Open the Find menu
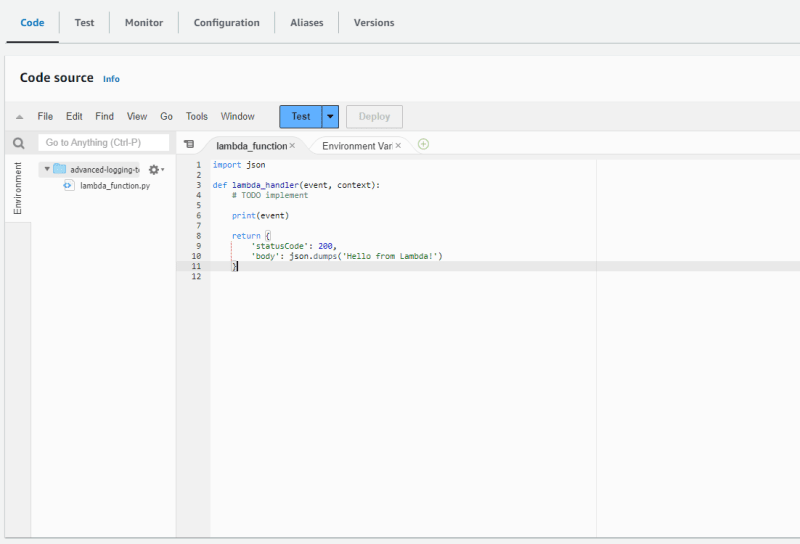Screen dimensions: 800x544 [x=104, y=116]
